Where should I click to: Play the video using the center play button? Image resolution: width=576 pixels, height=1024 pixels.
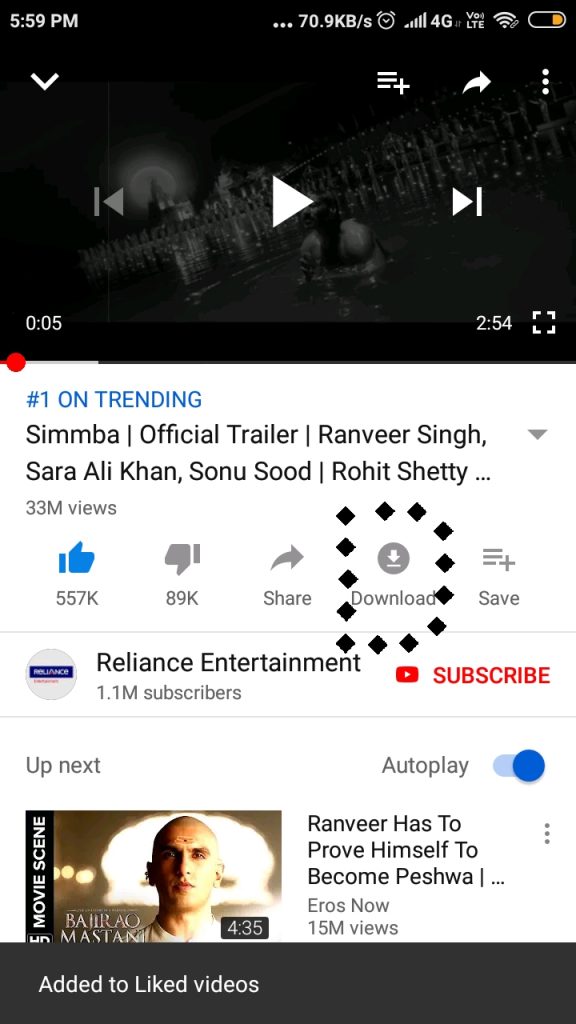click(x=291, y=202)
